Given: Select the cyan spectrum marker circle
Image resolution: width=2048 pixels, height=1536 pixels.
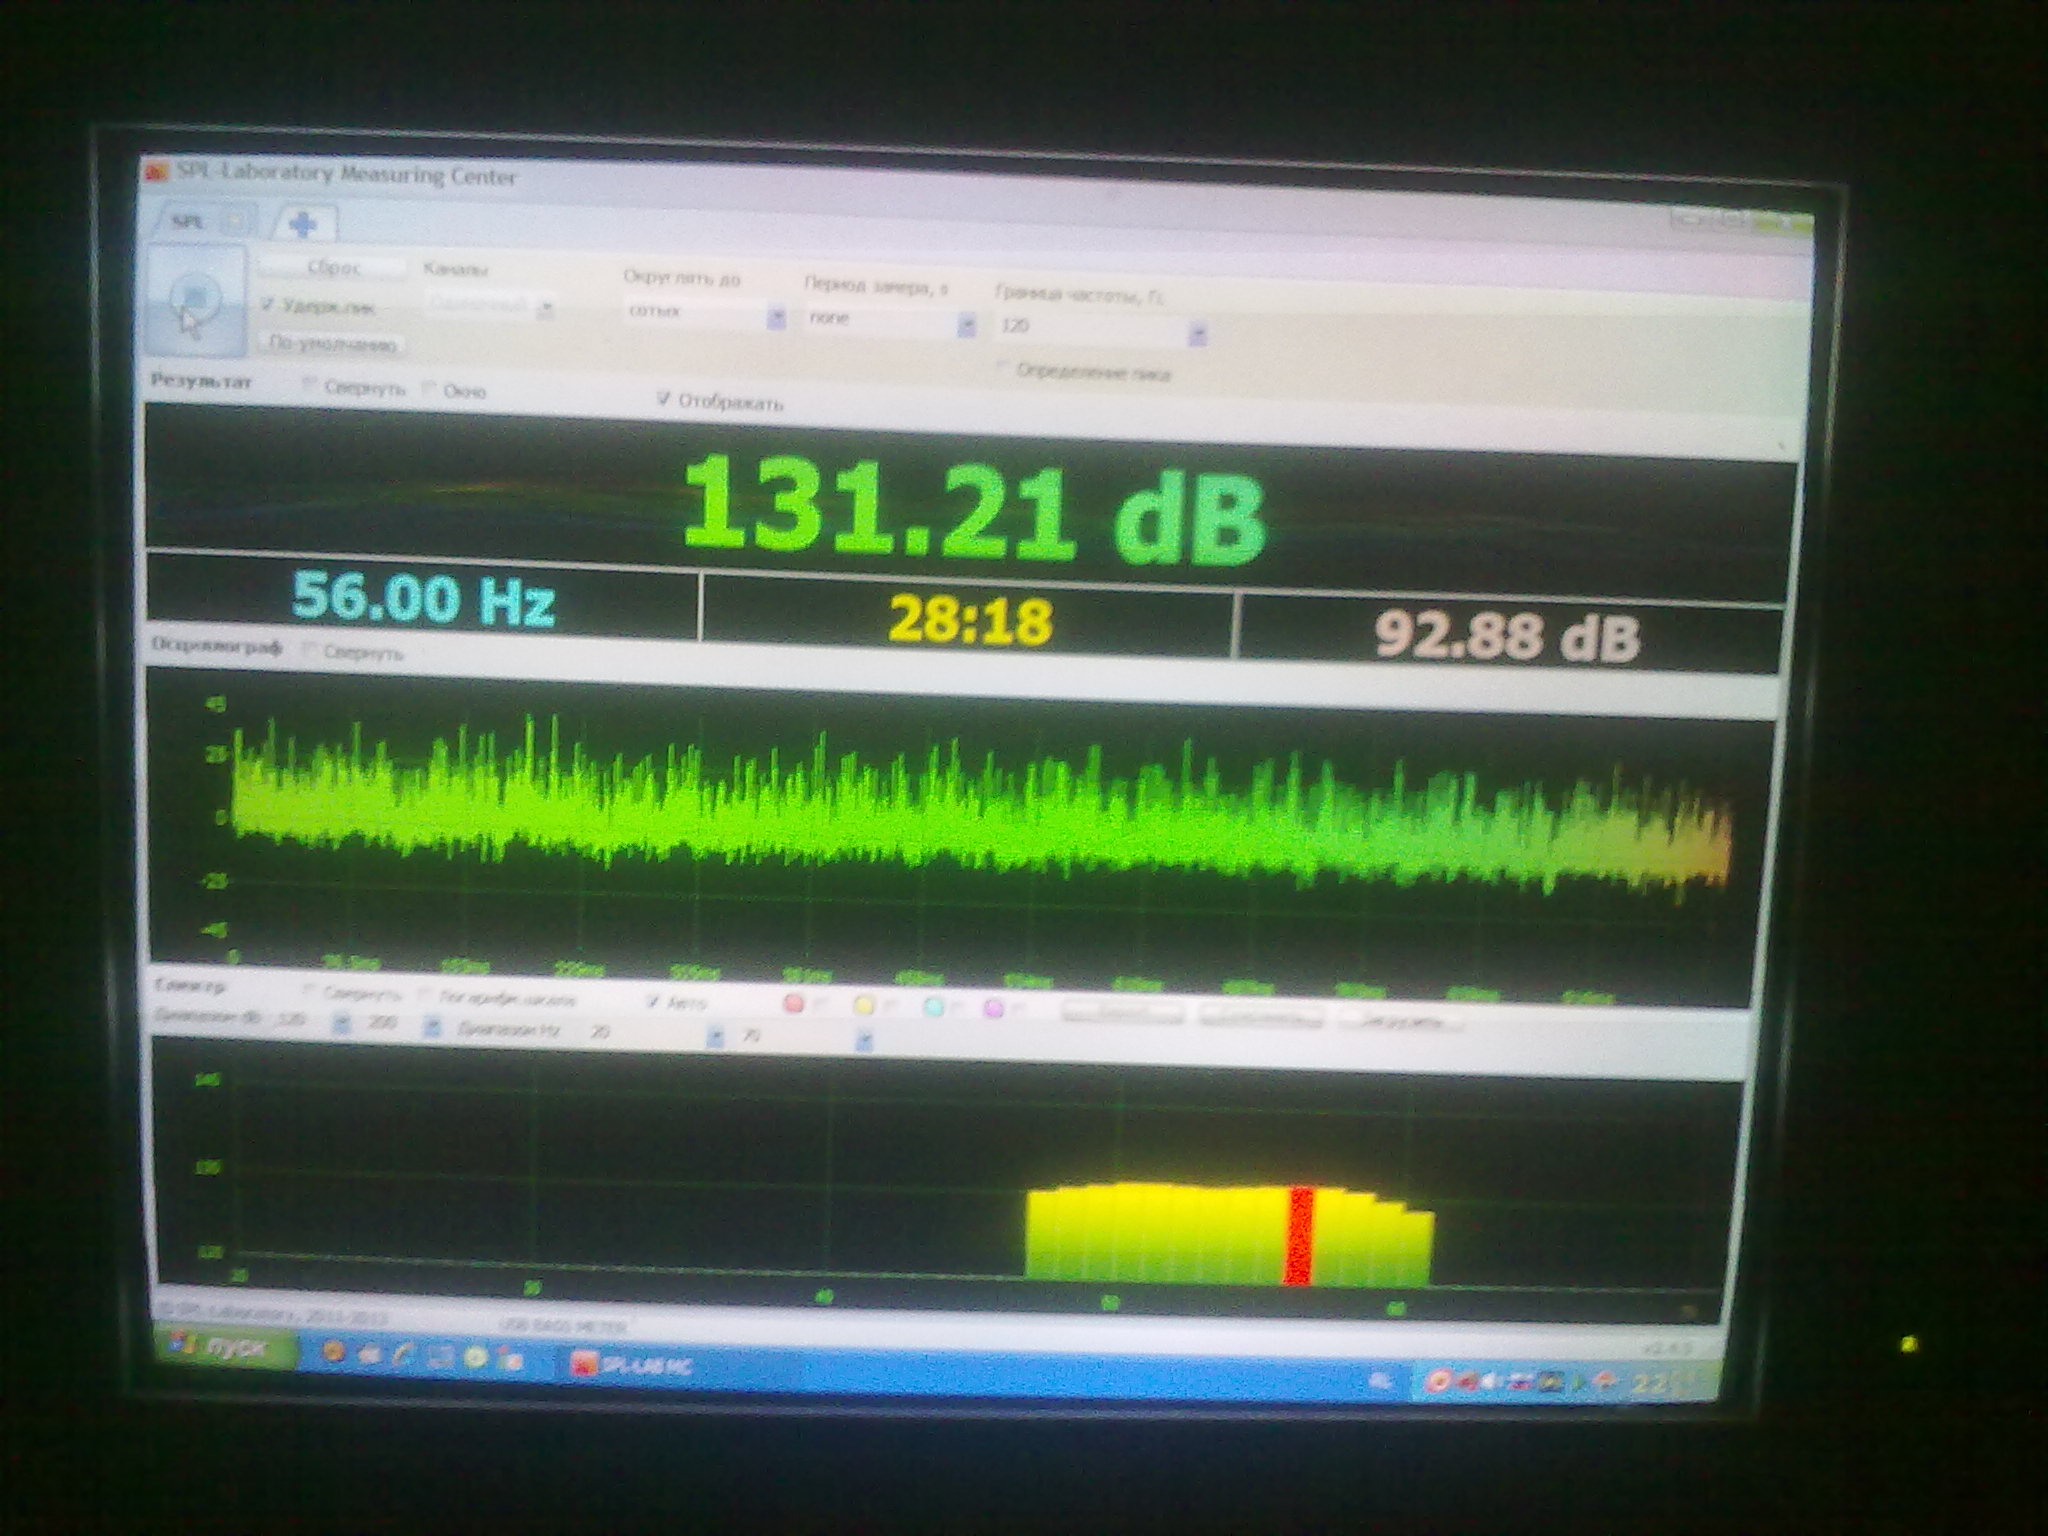Looking at the screenshot, I should 934,1008.
